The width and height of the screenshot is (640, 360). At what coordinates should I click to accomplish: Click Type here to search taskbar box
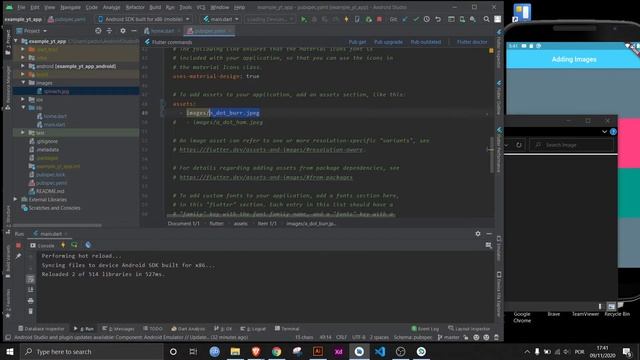pyautogui.click(x=91, y=351)
